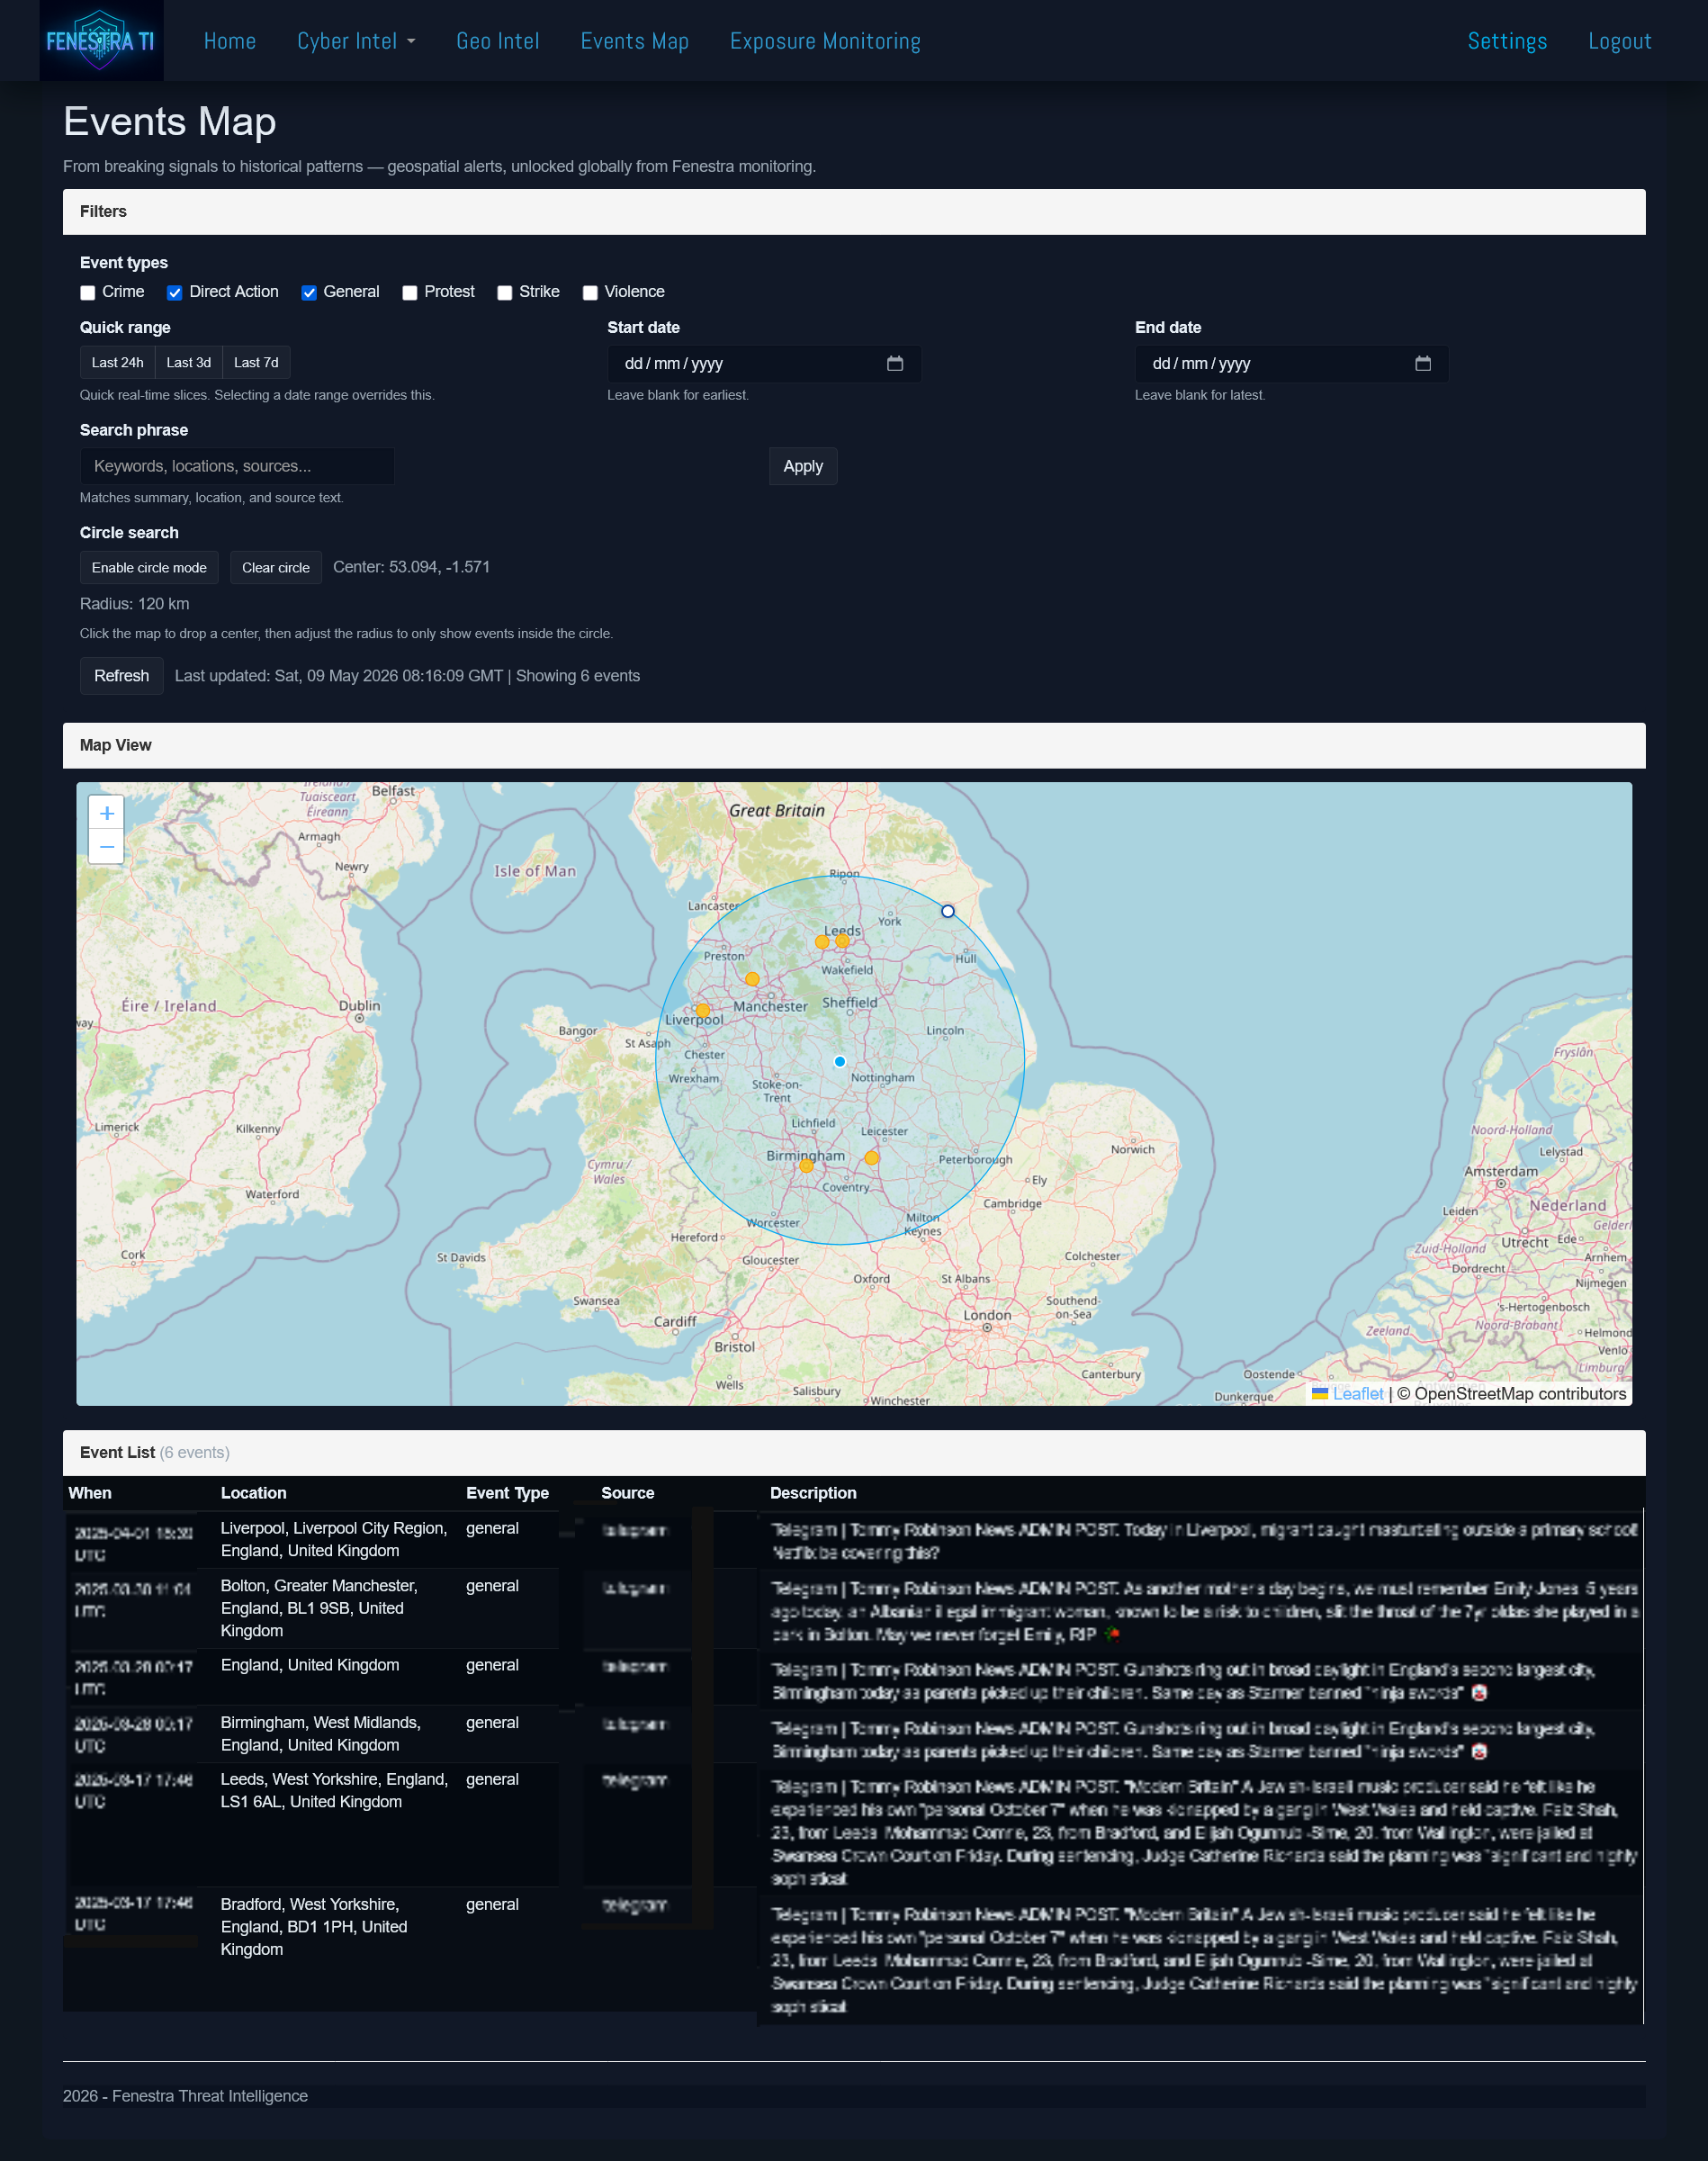Enable the Strike event type checkbox
The width and height of the screenshot is (1708, 2161).
coord(505,292)
